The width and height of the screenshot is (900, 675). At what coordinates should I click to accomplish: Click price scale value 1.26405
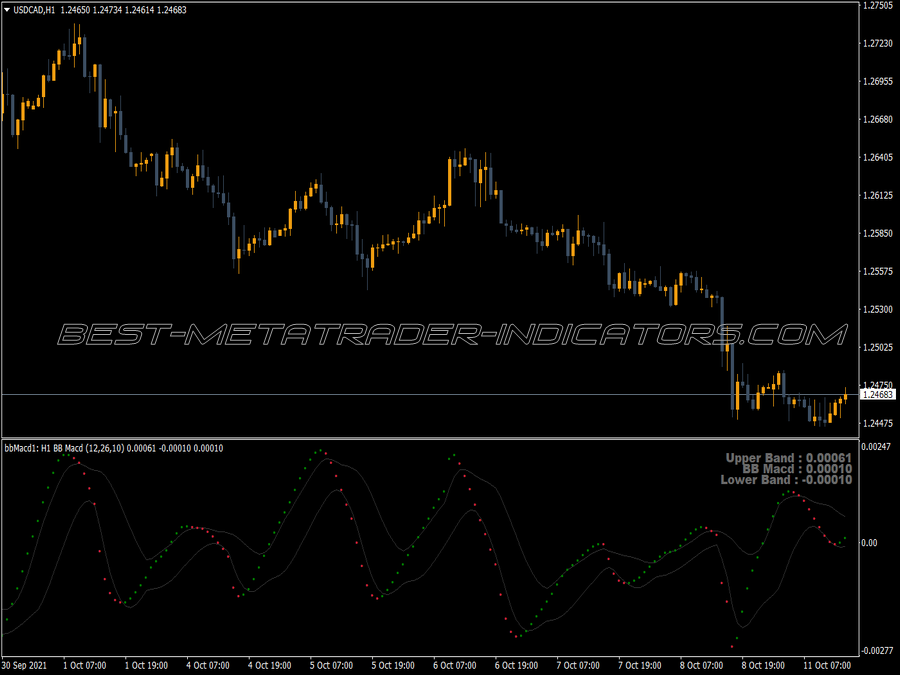(x=878, y=157)
